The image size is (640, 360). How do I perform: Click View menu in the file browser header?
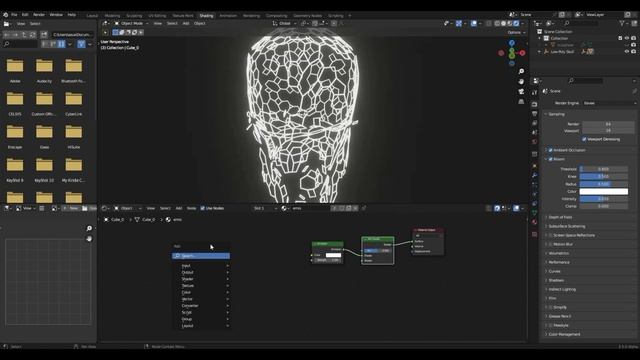click(21, 24)
